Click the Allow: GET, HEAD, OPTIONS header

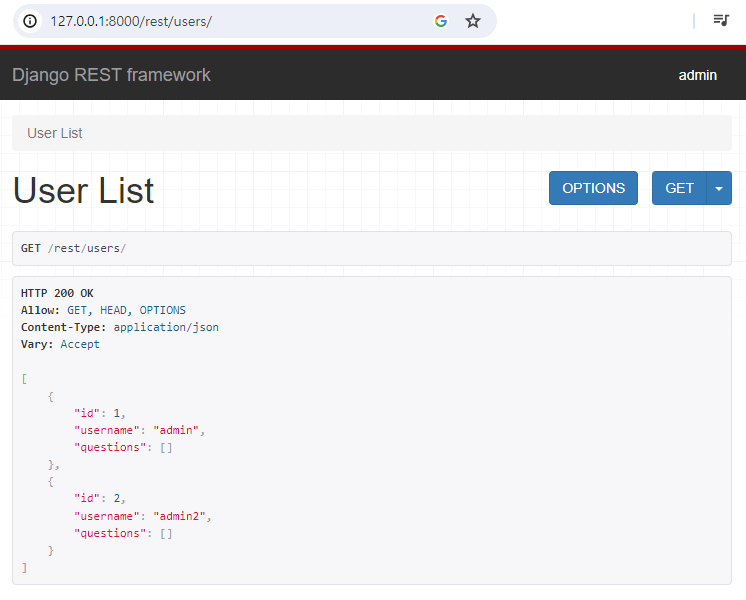[103, 310]
